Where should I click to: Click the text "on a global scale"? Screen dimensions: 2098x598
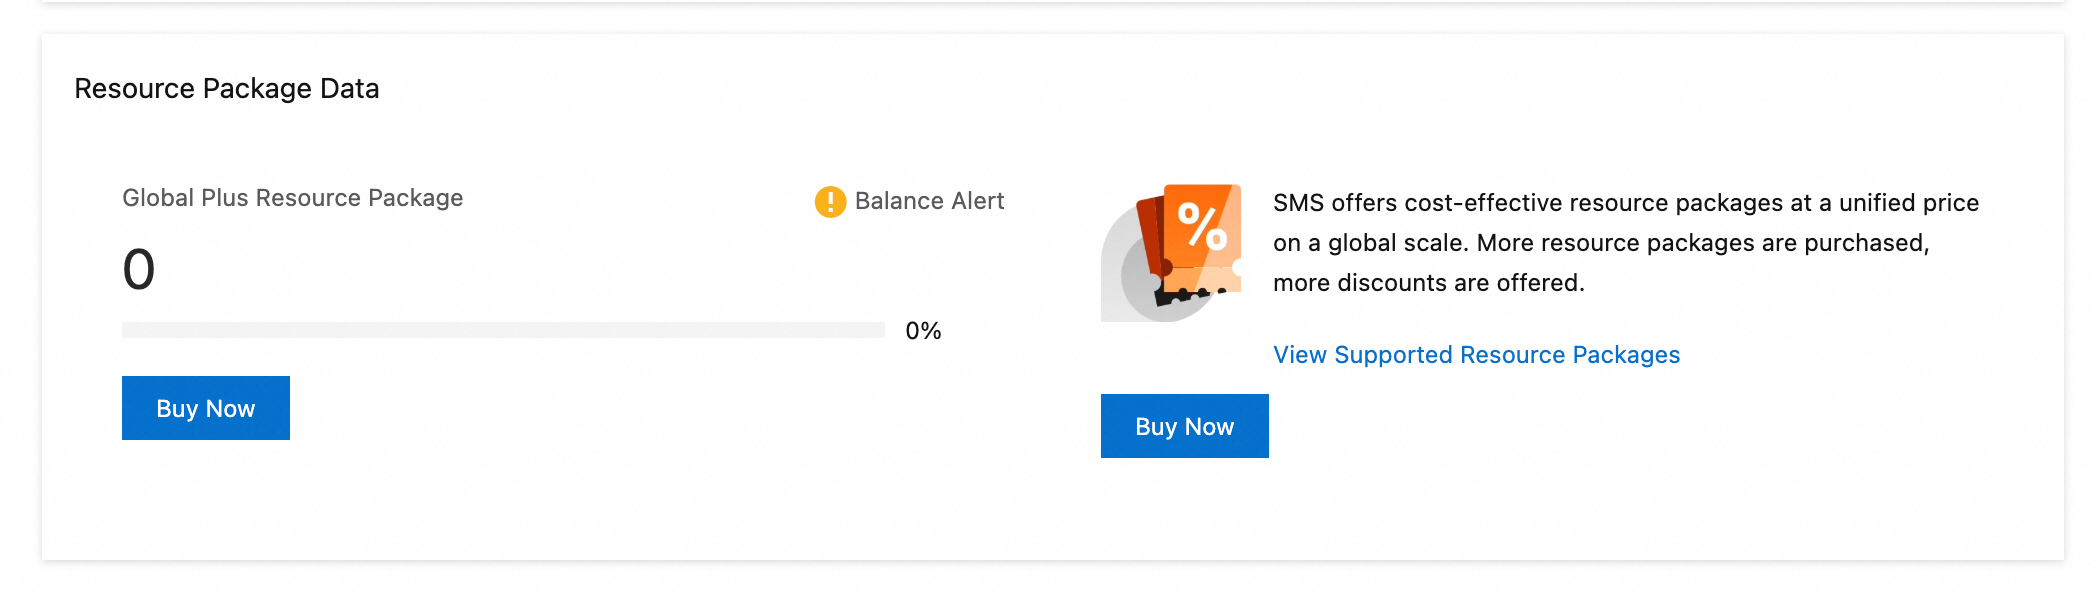[x=1371, y=243]
